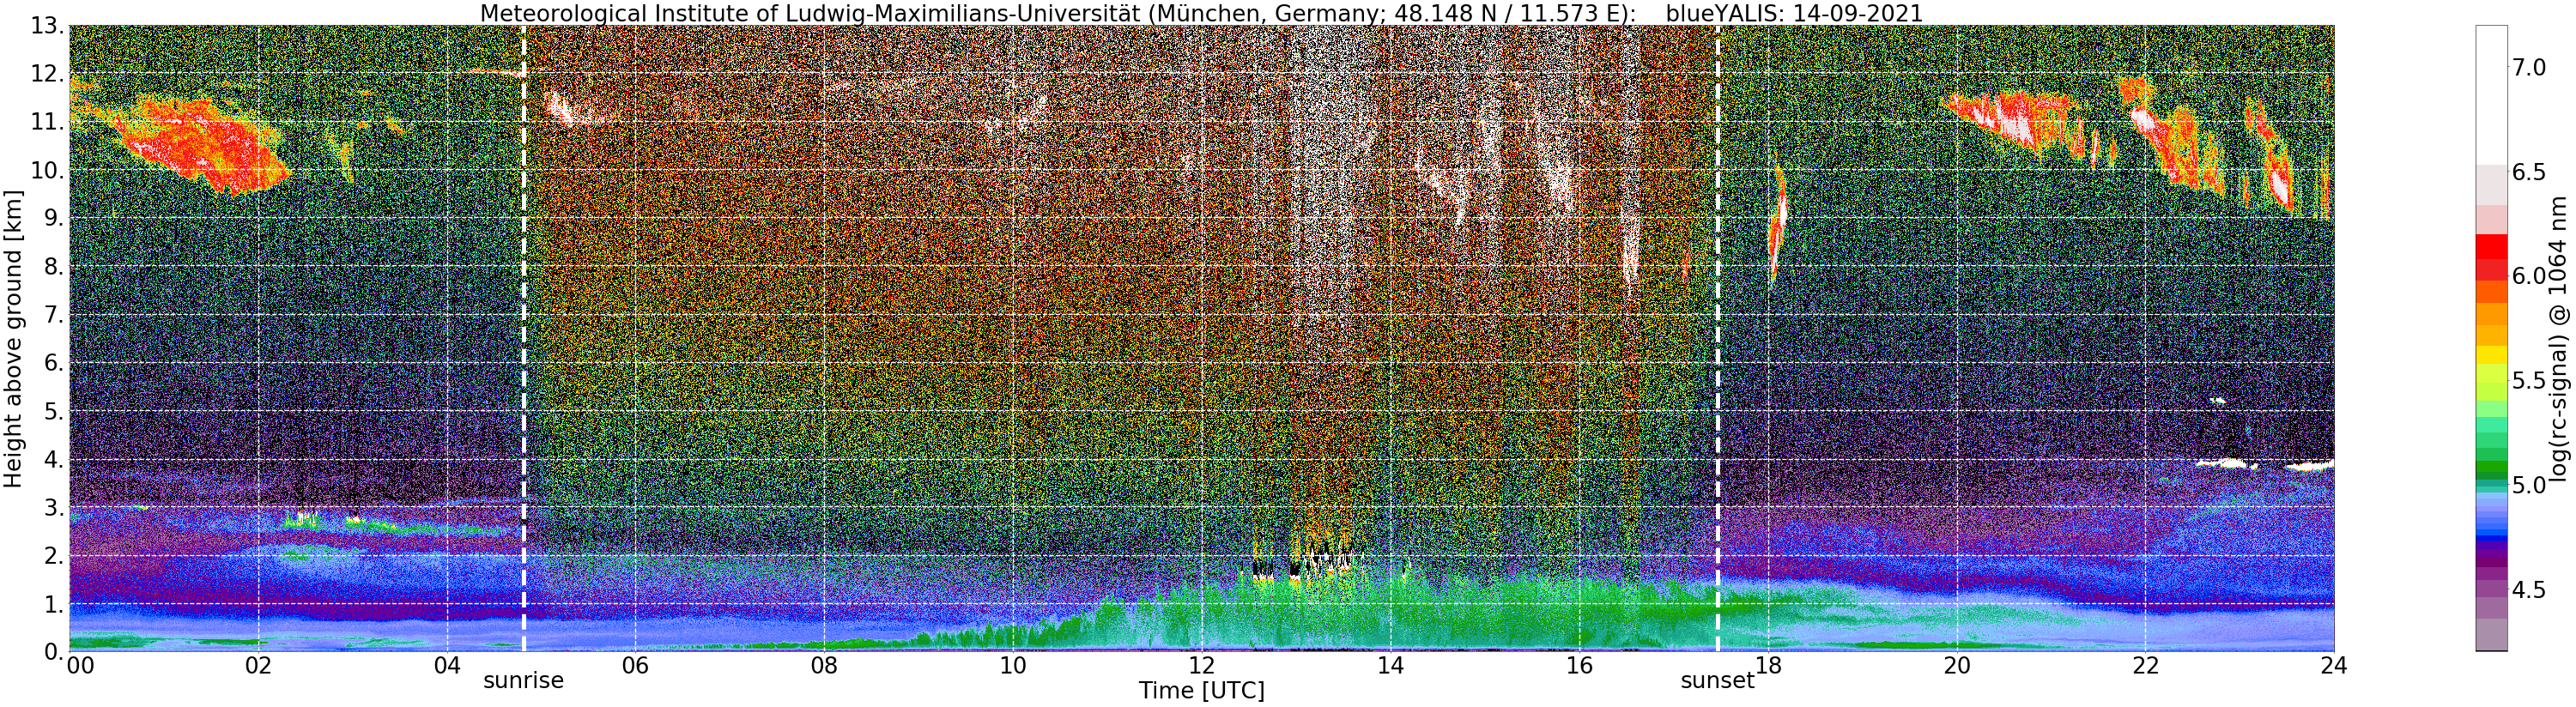The height and width of the screenshot is (707, 2576).
Task: Click the time axis tick label 04
Action: 447,666
